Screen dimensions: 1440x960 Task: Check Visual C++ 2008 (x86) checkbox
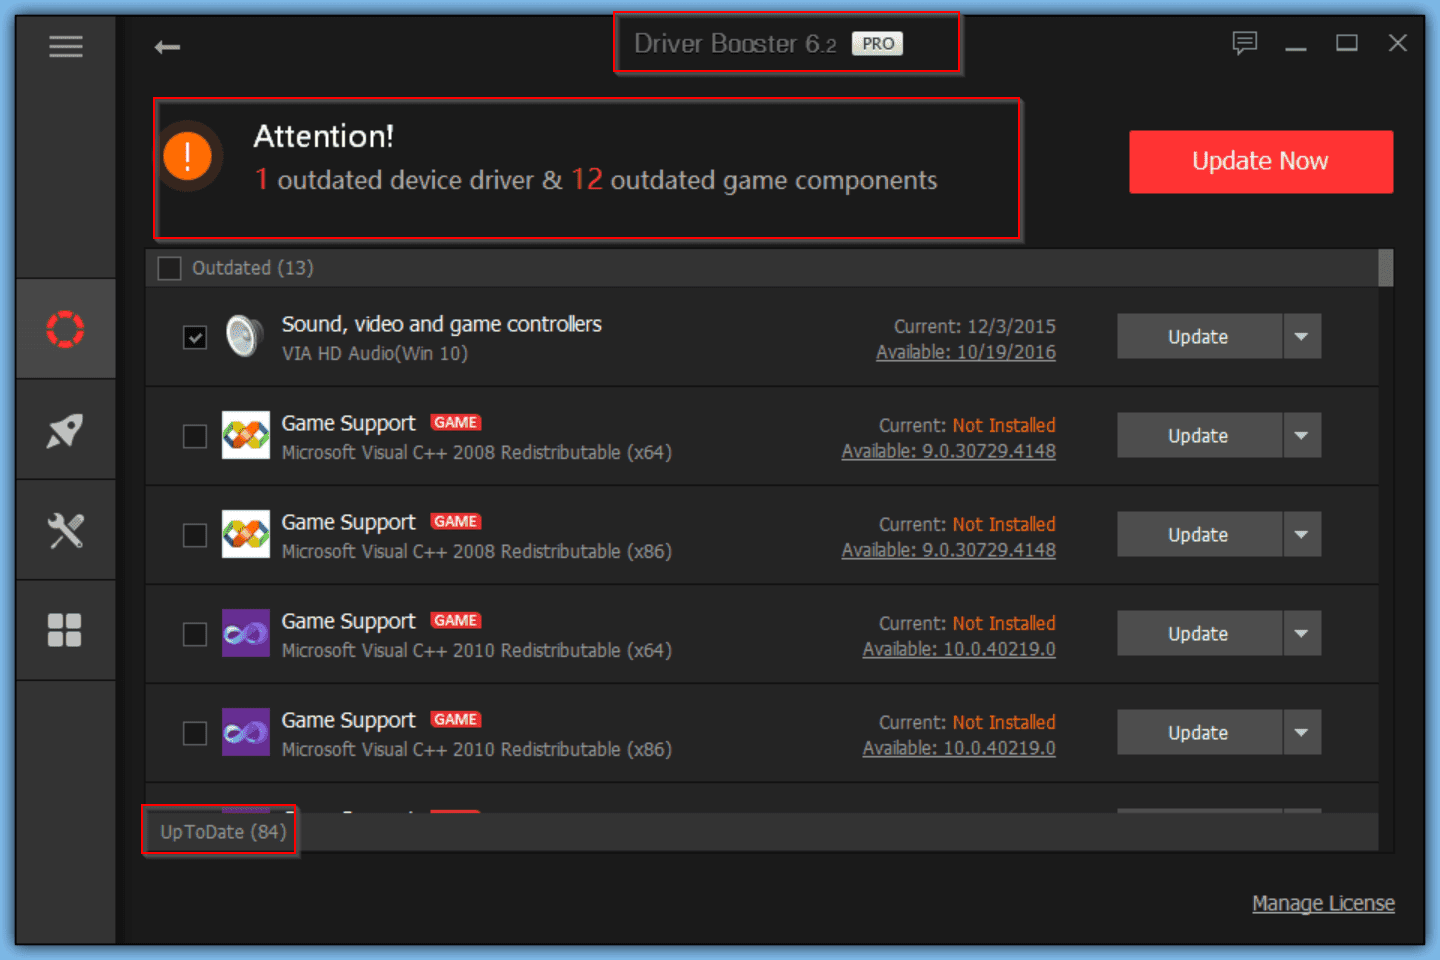(x=195, y=535)
